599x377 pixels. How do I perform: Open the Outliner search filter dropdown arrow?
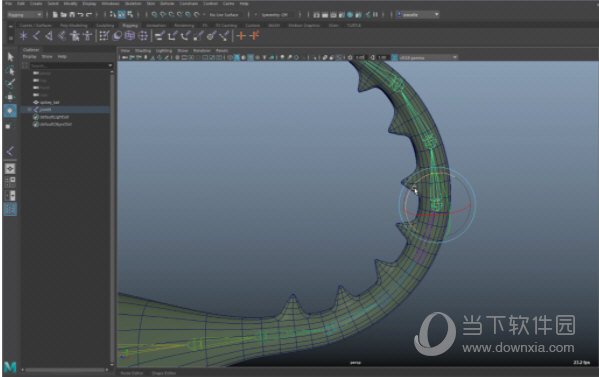coord(110,66)
